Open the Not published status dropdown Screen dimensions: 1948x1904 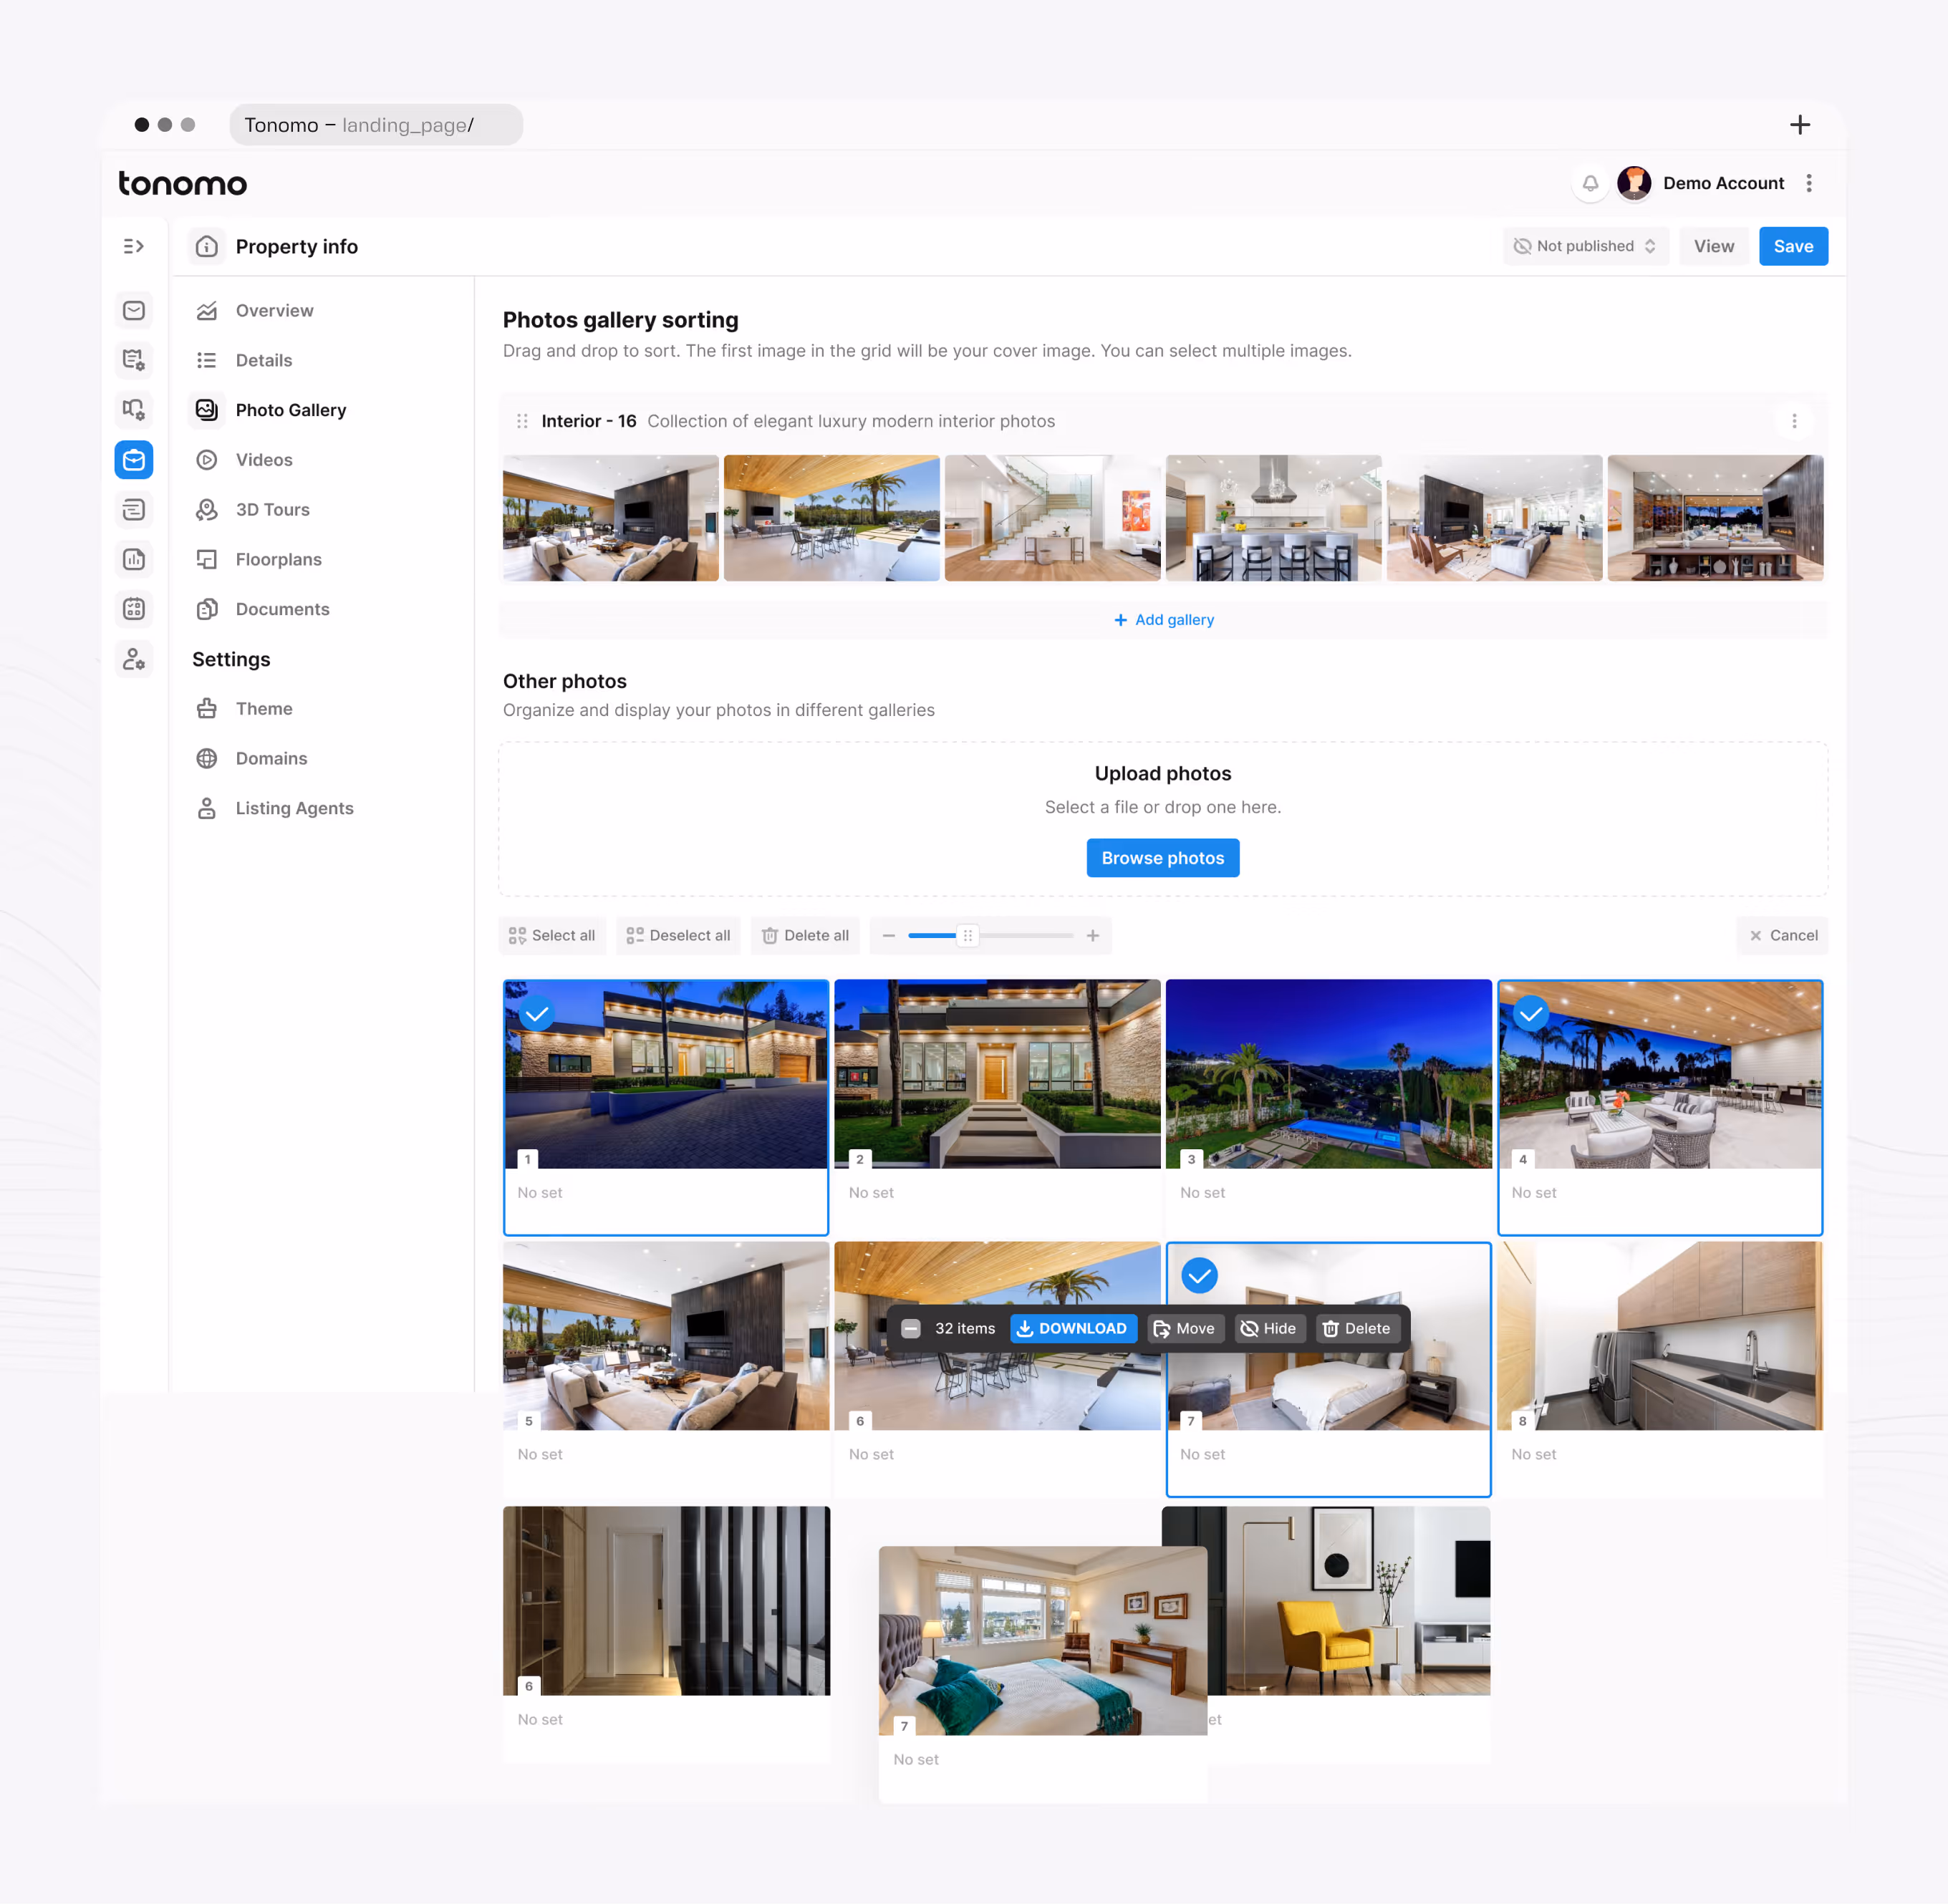(1585, 246)
